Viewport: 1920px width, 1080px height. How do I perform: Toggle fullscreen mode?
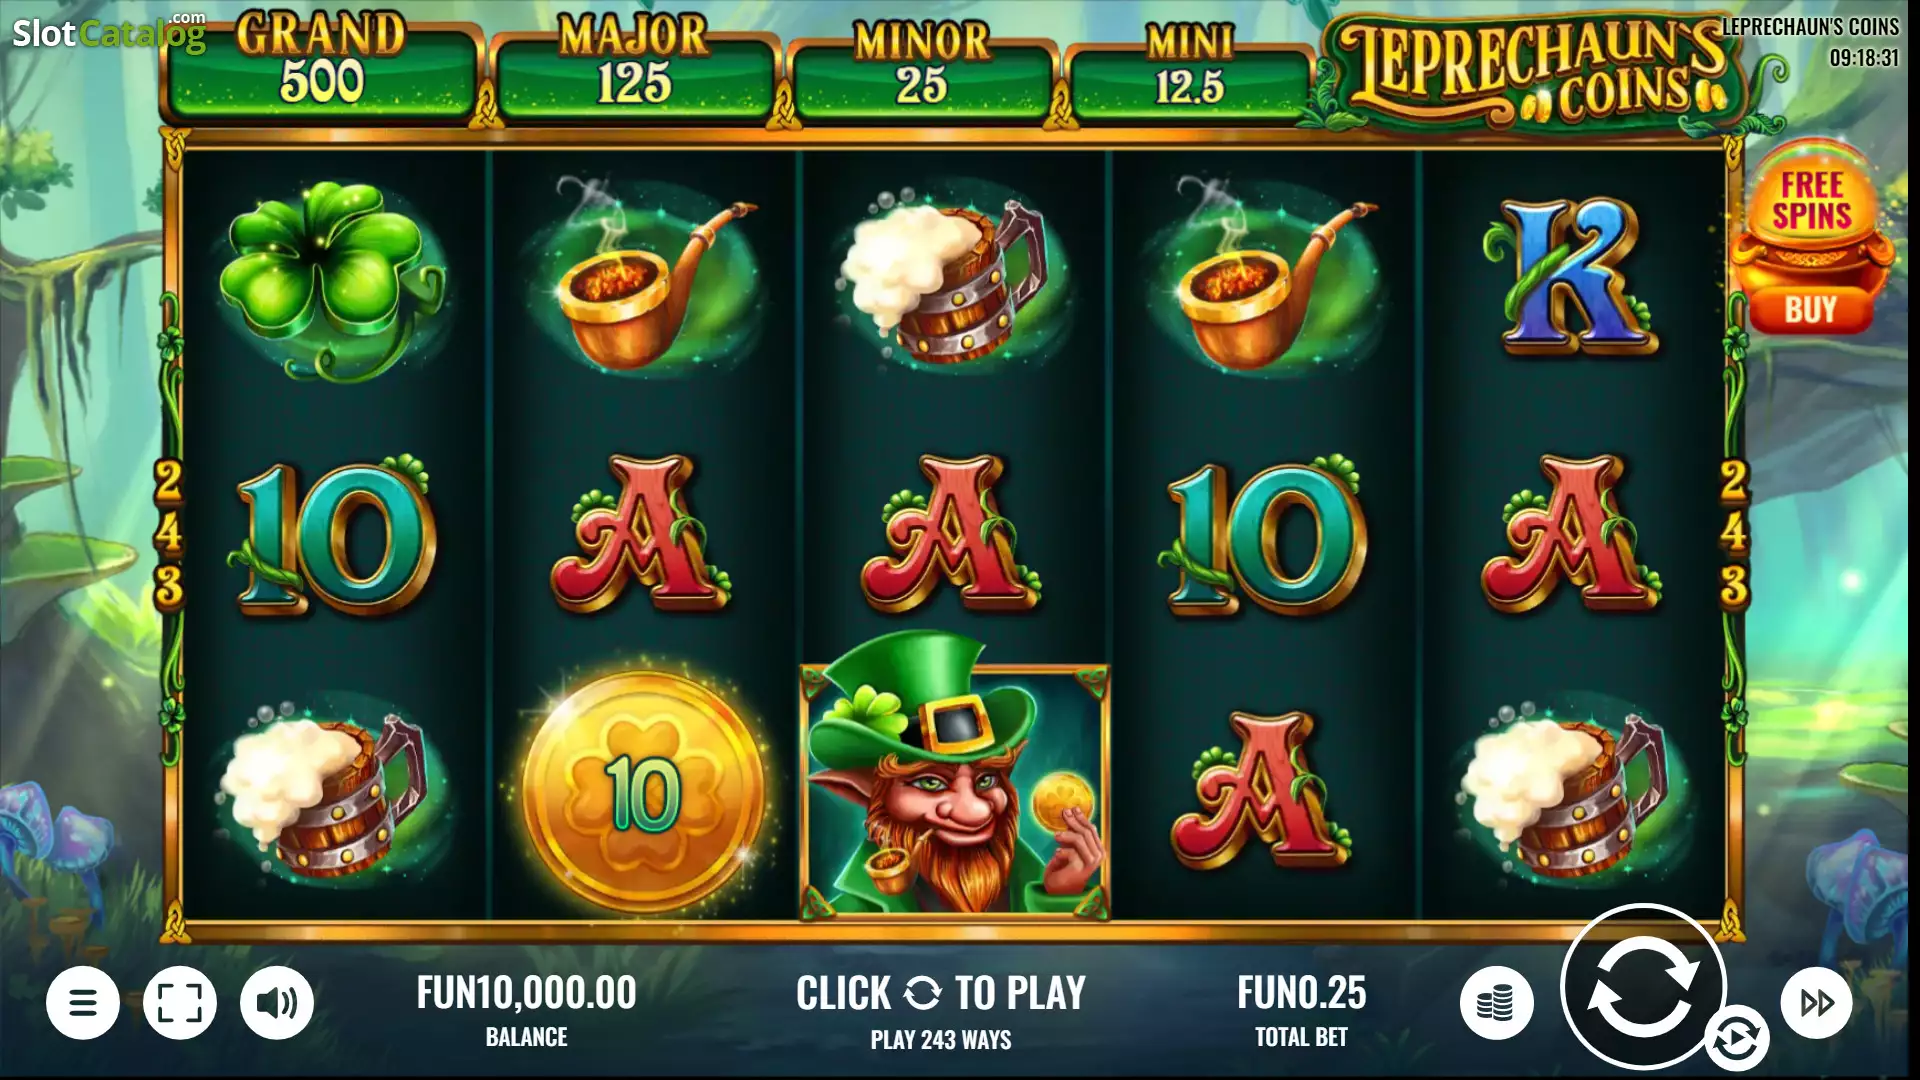[x=180, y=1002]
